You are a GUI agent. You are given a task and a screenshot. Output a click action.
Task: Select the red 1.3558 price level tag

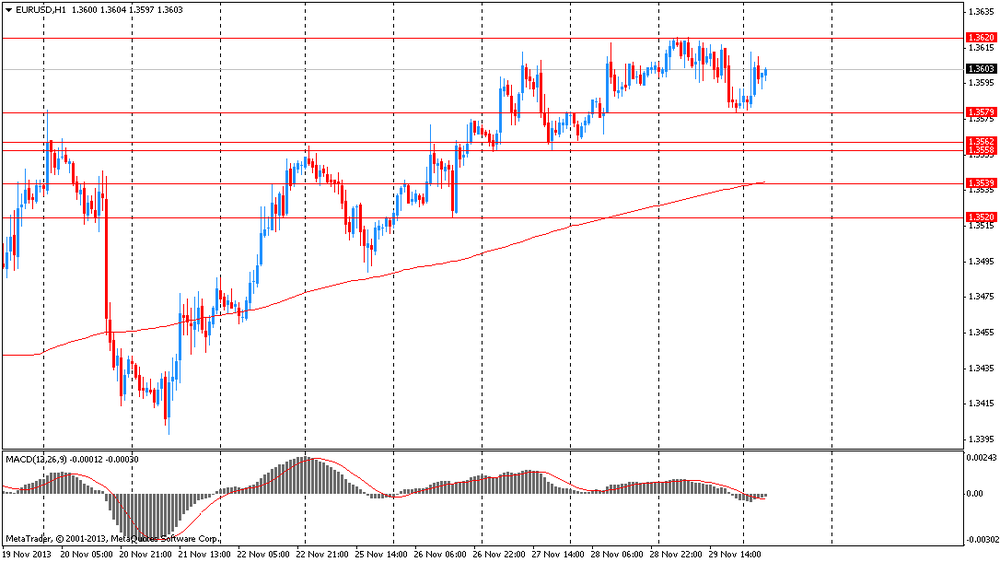982,151
